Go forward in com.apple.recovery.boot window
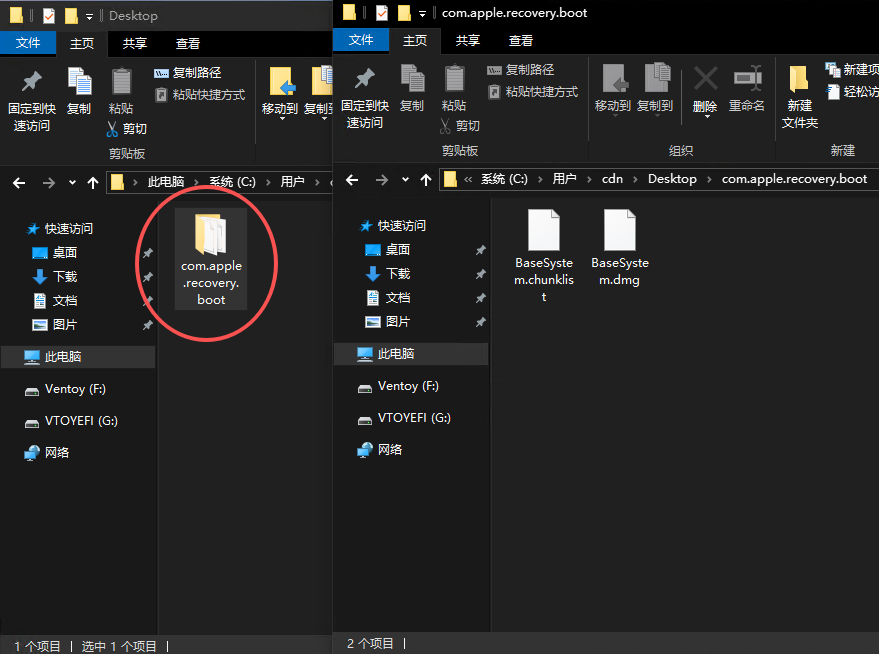The image size is (879, 654). point(382,180)
